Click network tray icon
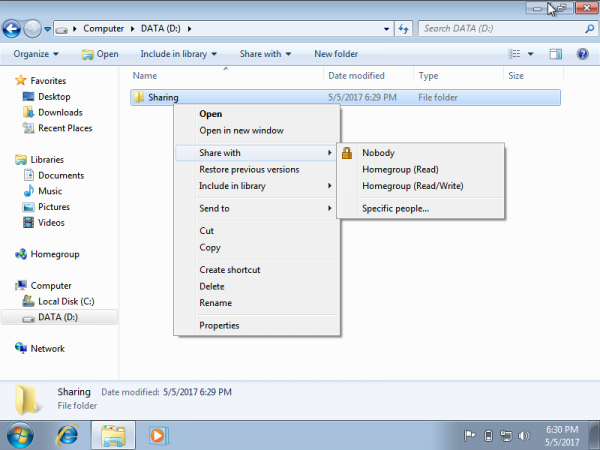 [x=506, y=435]
